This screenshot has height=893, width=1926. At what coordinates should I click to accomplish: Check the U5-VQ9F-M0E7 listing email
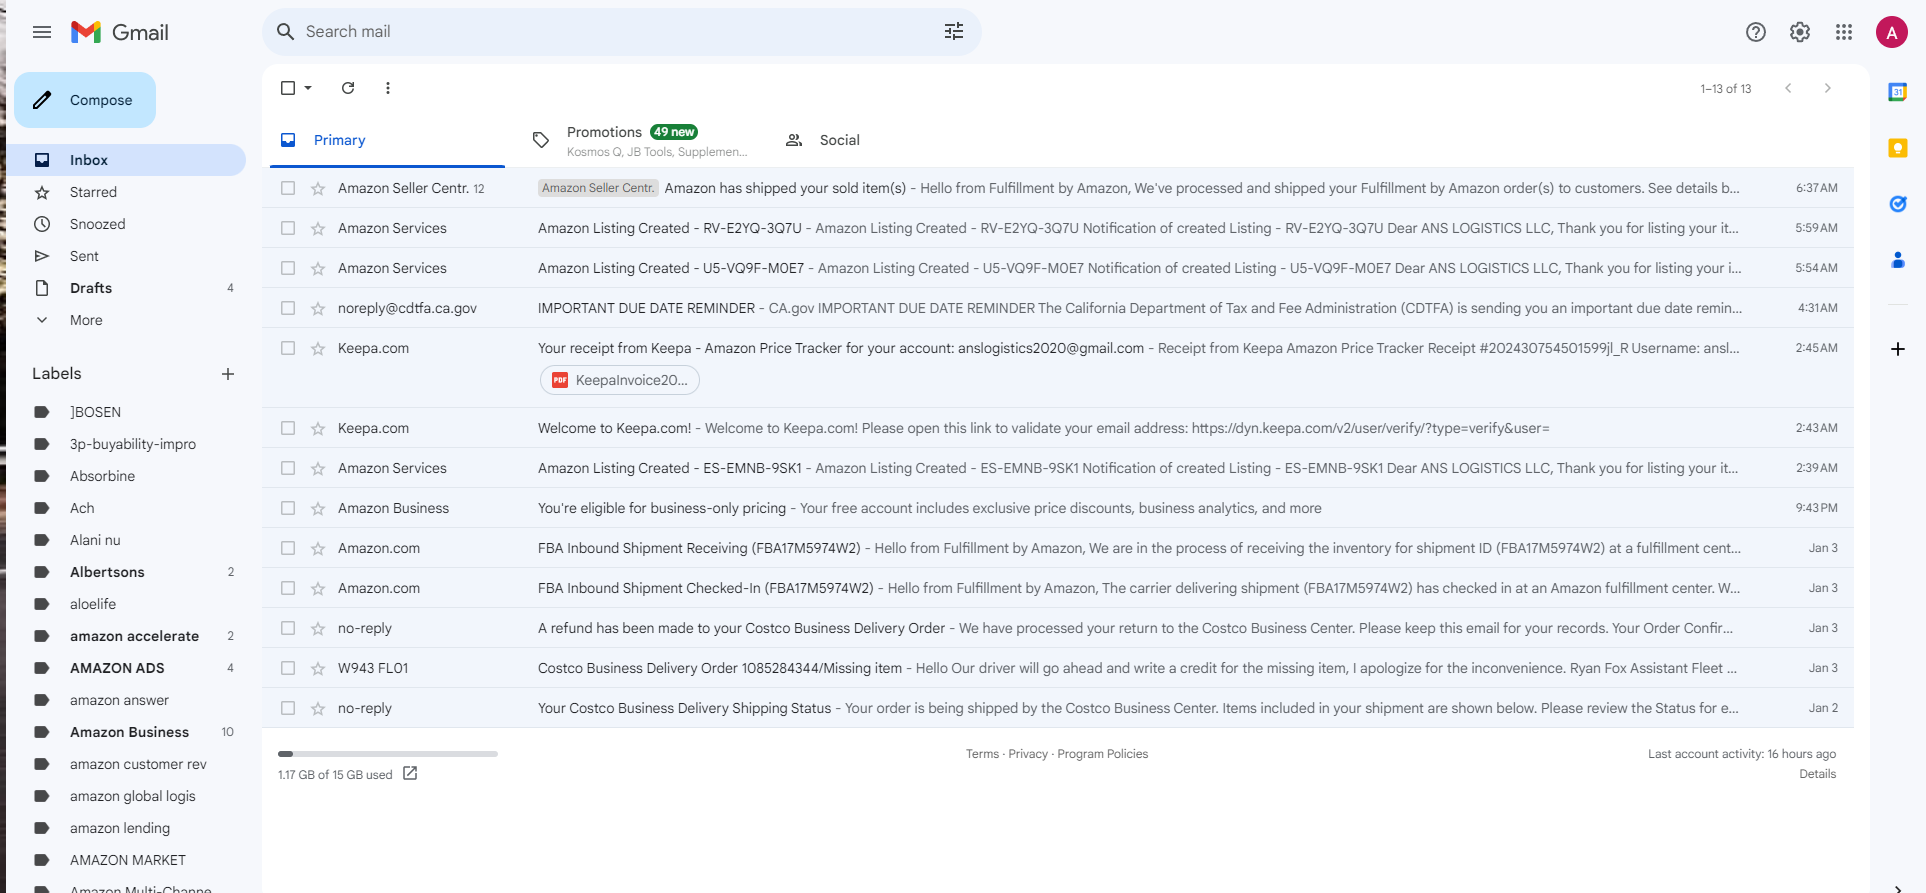coord(288,268)
